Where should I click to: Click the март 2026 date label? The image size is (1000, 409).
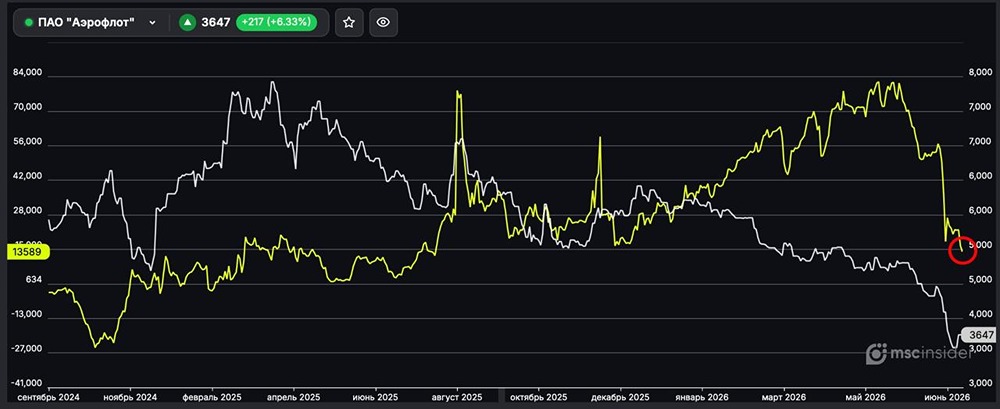tap(783, 397)
